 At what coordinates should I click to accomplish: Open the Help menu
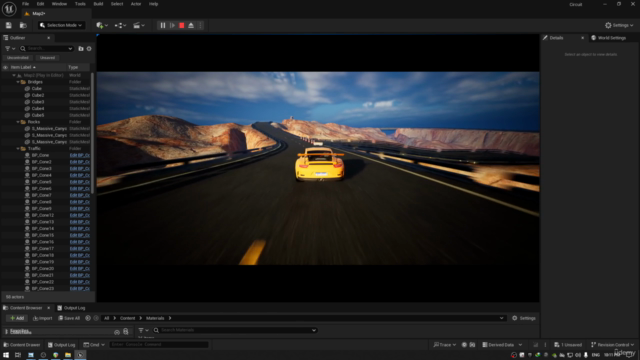coord(153,4)
